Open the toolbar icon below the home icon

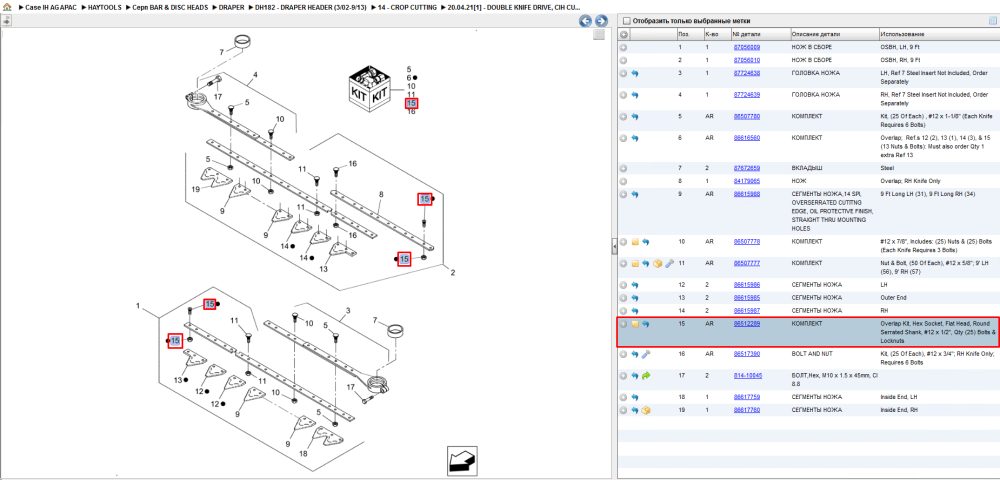coord(6,20)
